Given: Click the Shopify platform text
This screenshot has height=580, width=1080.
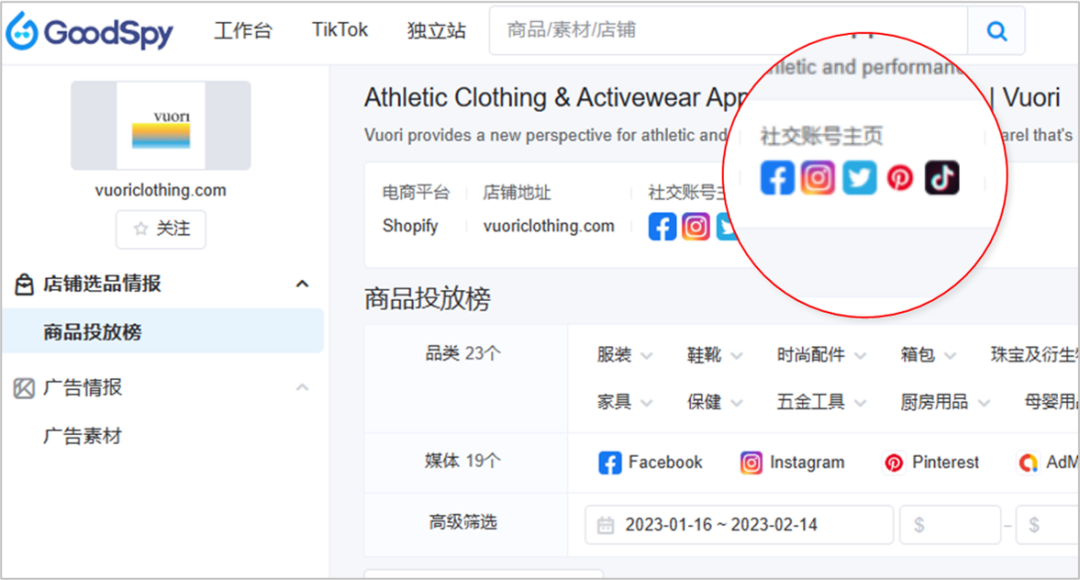Looking at the screenshot, I should [x=411, y=226].
